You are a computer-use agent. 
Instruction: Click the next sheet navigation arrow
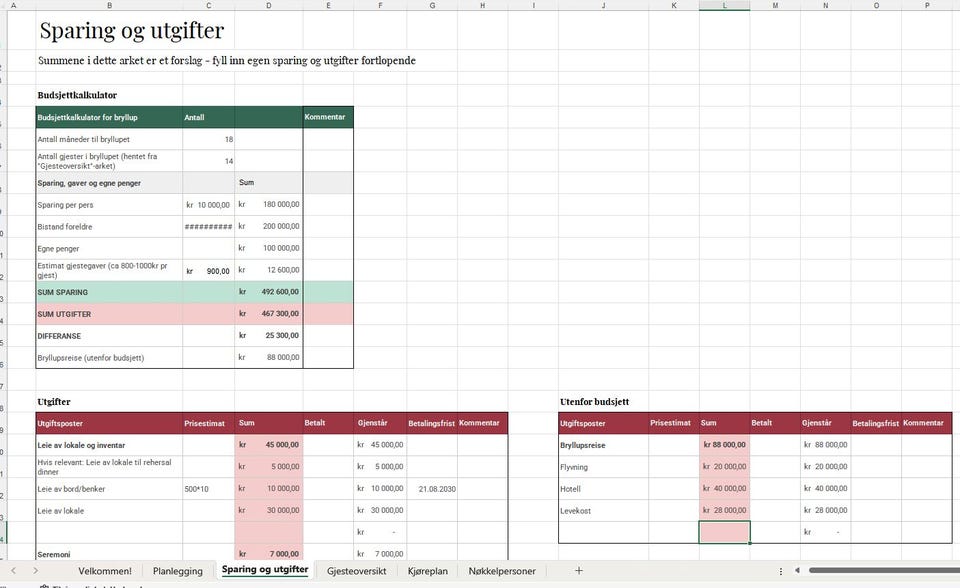click(x=36, y=570)
